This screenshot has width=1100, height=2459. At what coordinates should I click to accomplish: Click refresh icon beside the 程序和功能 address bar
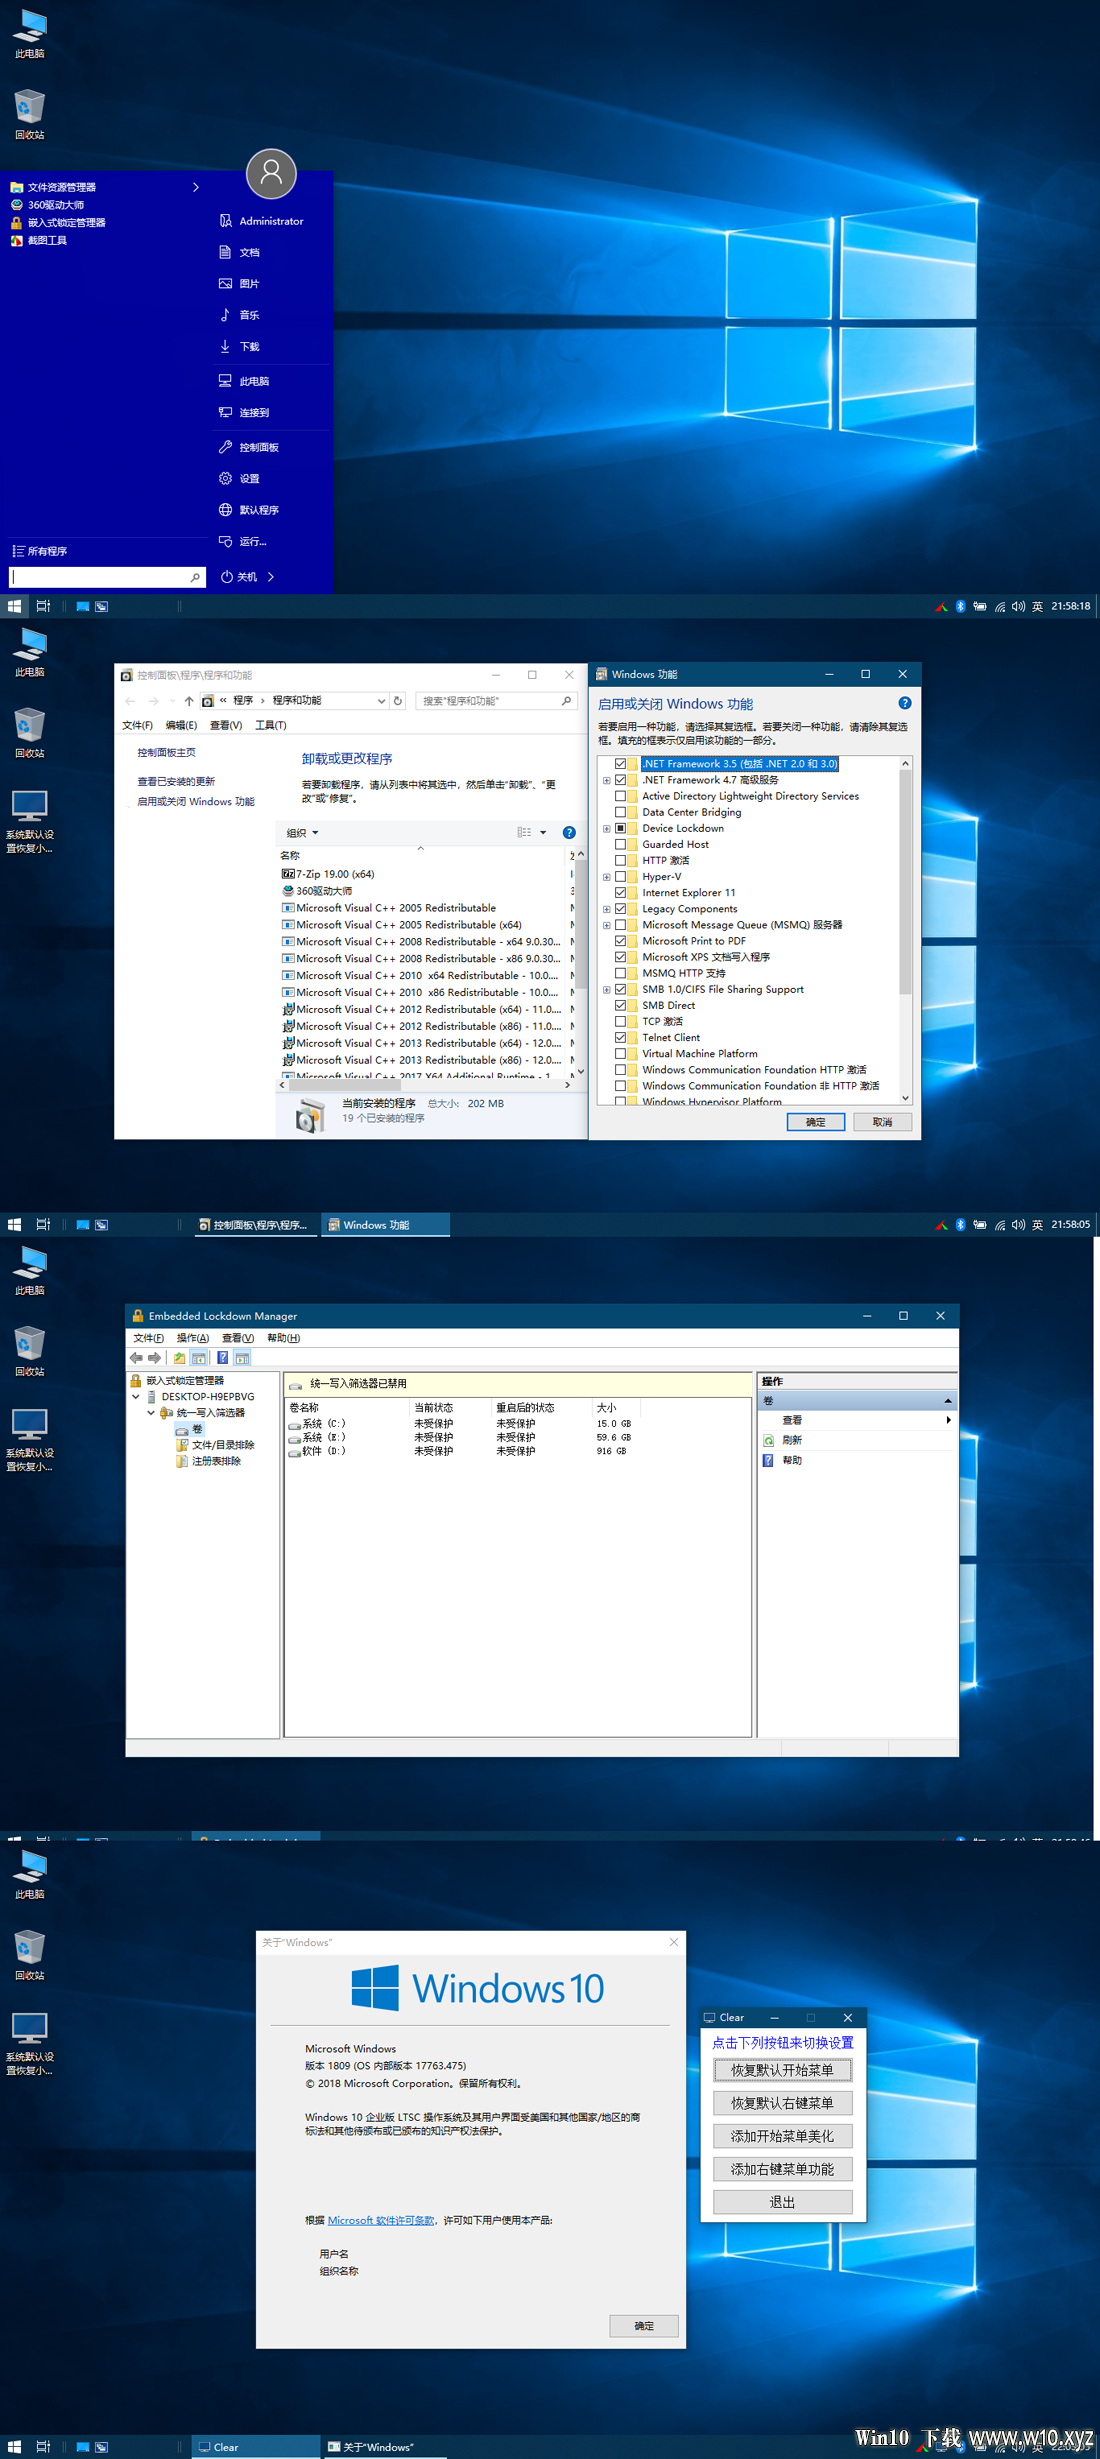(x=398, y=701)
